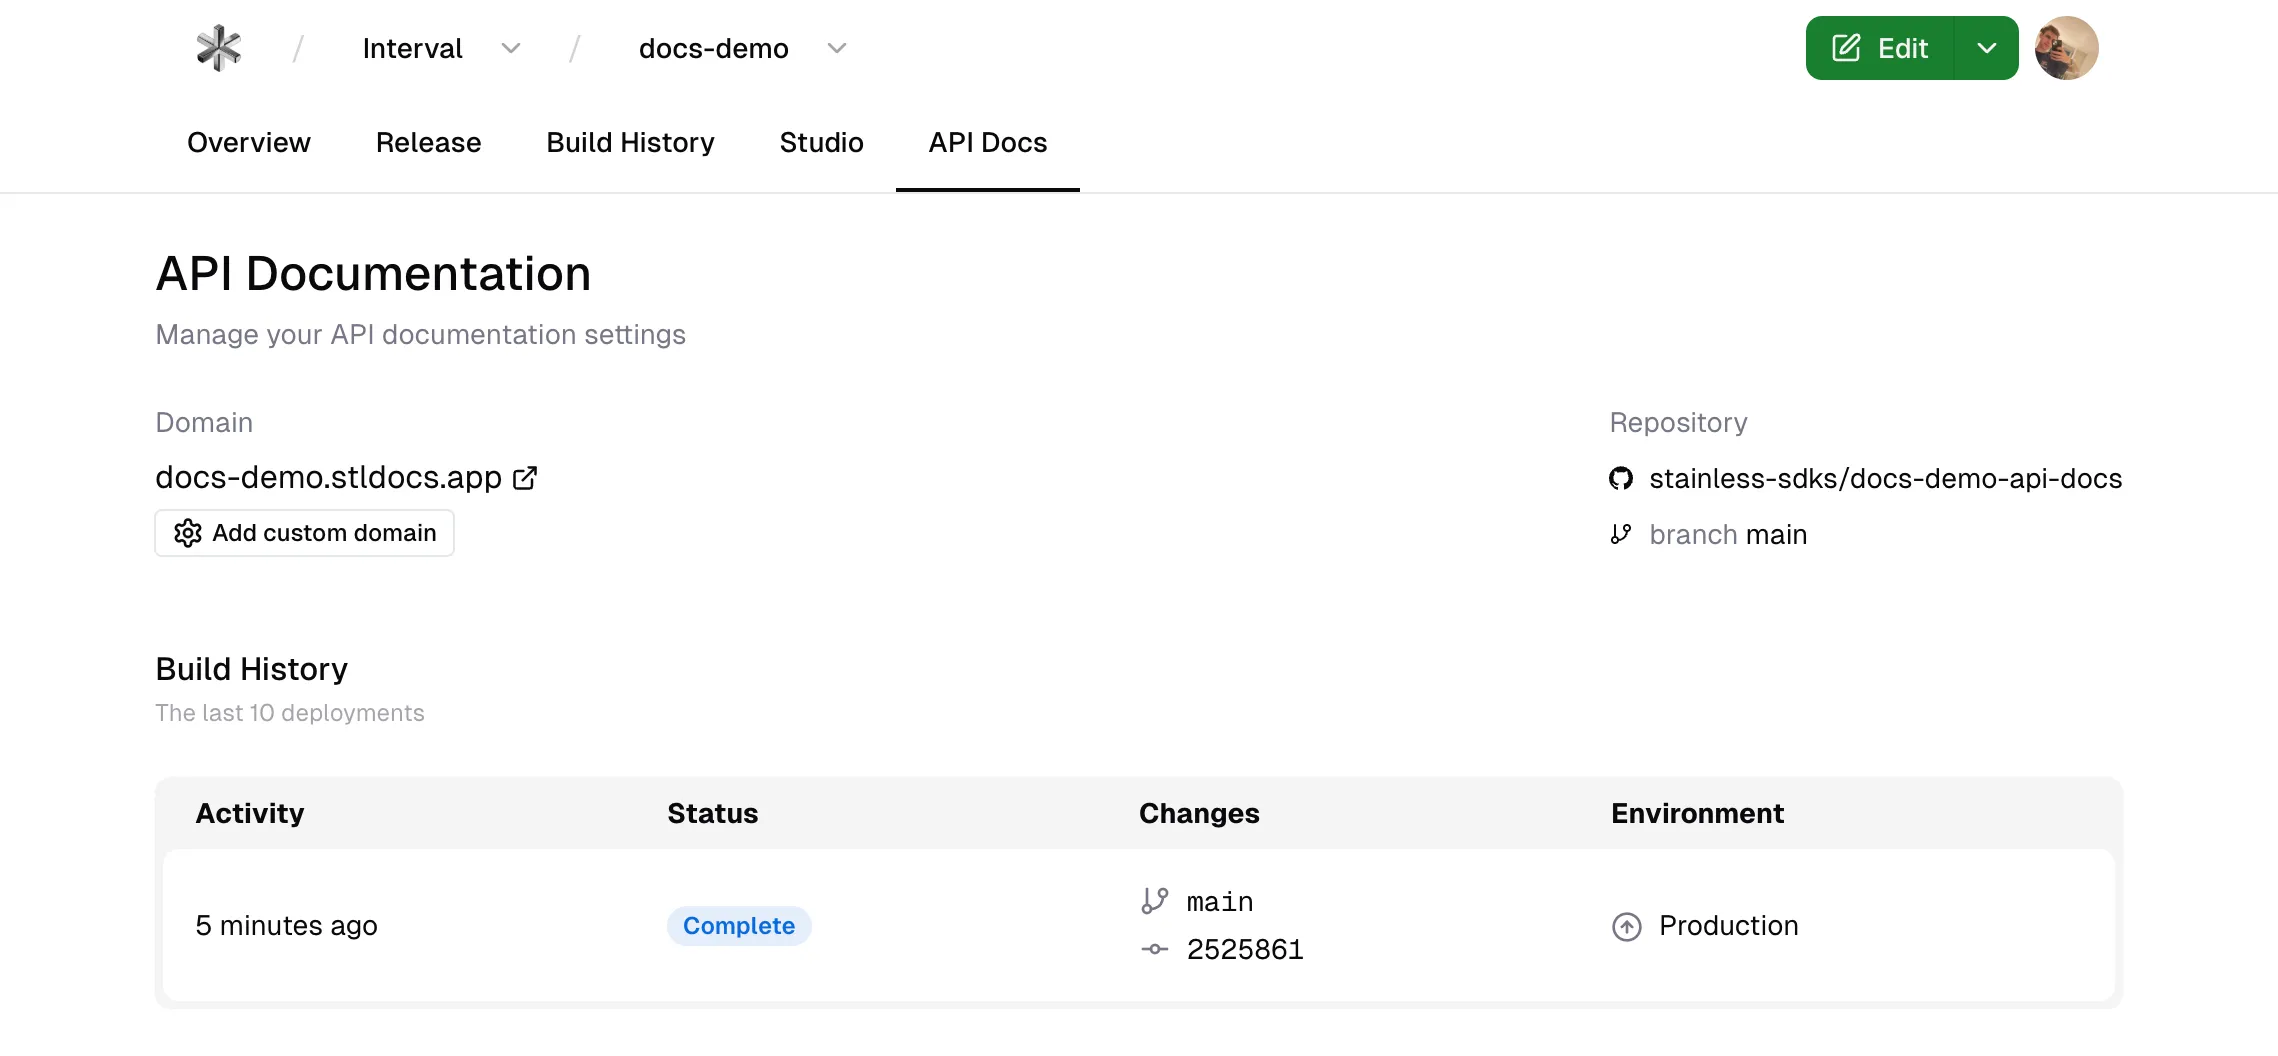Click the GitHub icon next to repository name
The image size is (2278, 1056).
pos(1622,478)
